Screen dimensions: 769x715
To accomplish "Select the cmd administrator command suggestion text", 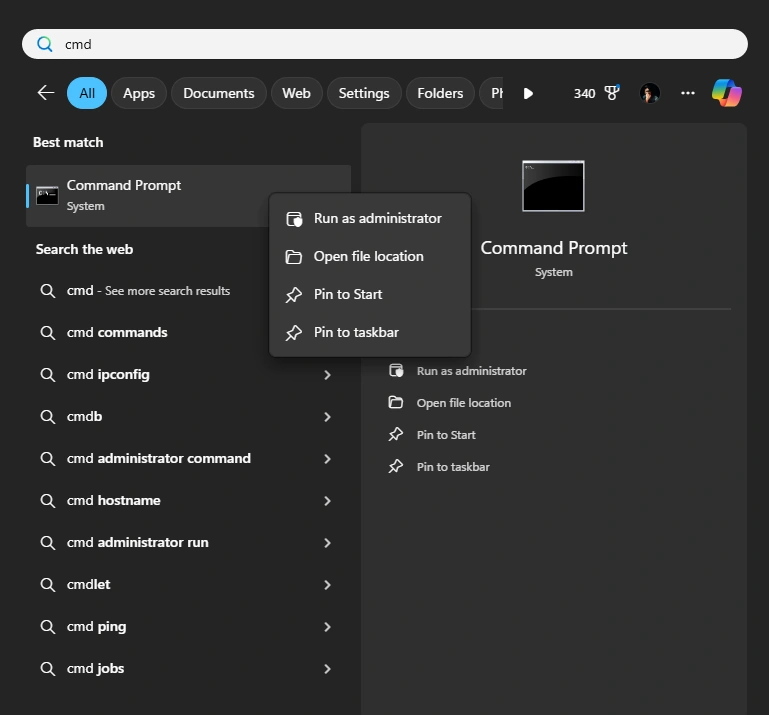I will 158,459.
